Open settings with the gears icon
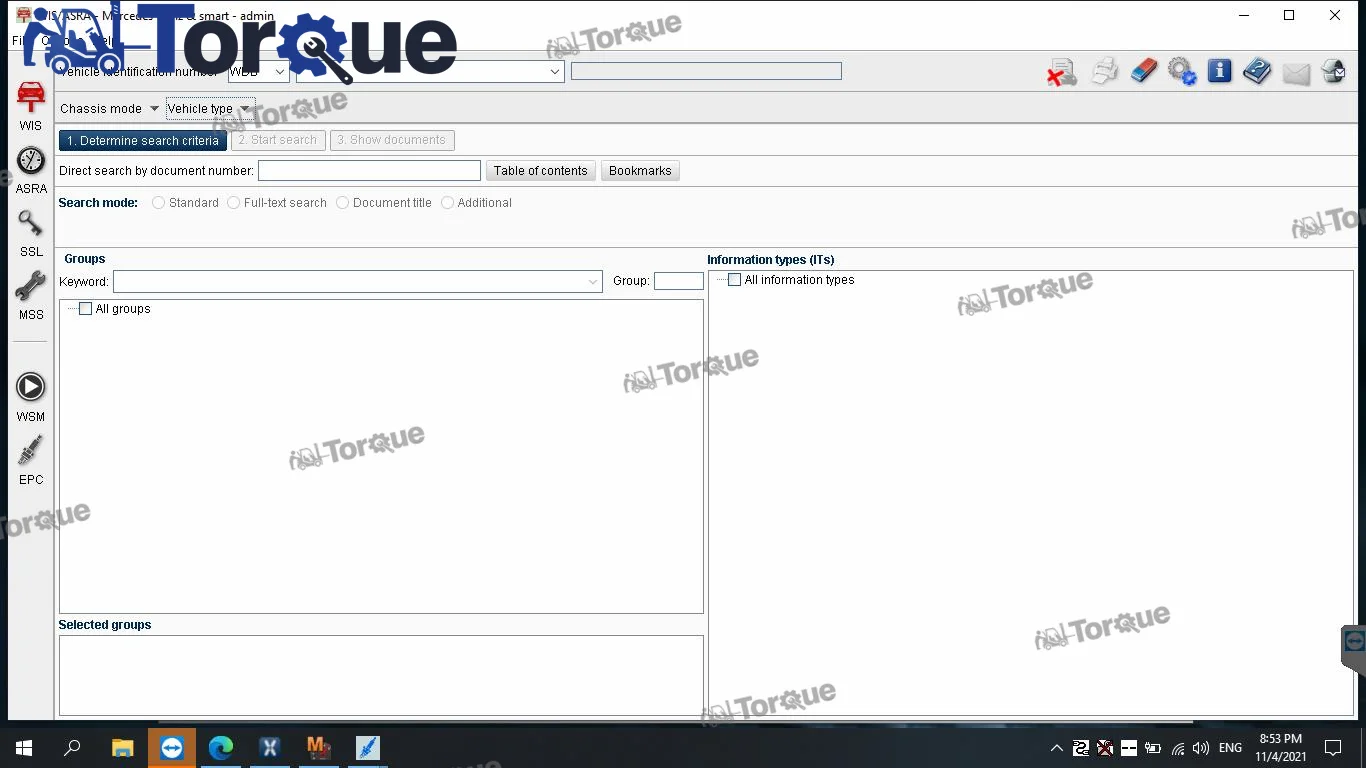Screen dimensions: 1366x768 tap(1182, 72)
